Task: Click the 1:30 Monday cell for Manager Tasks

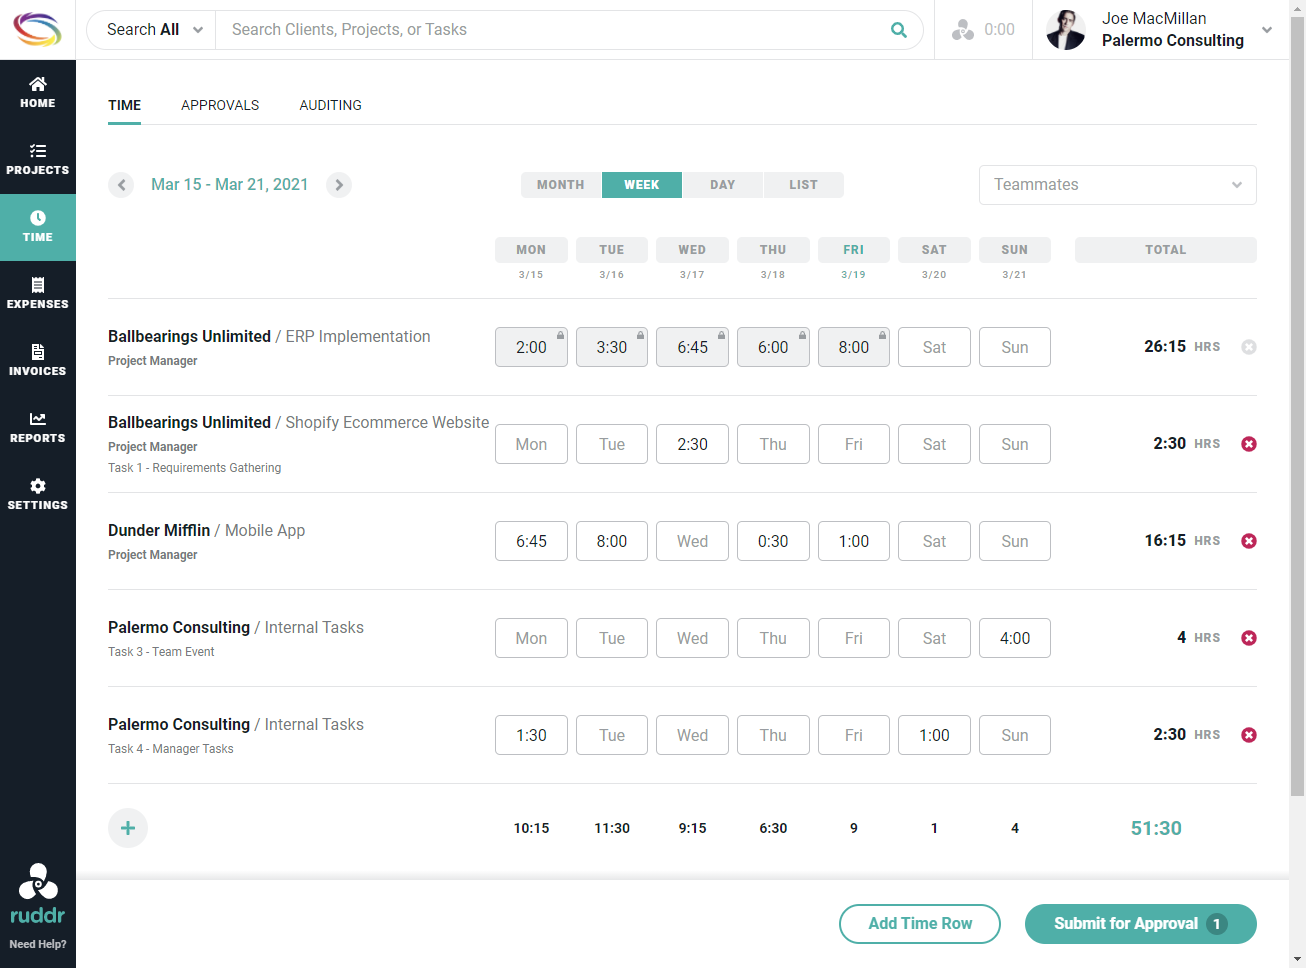Action: click(x=531, y=735)
